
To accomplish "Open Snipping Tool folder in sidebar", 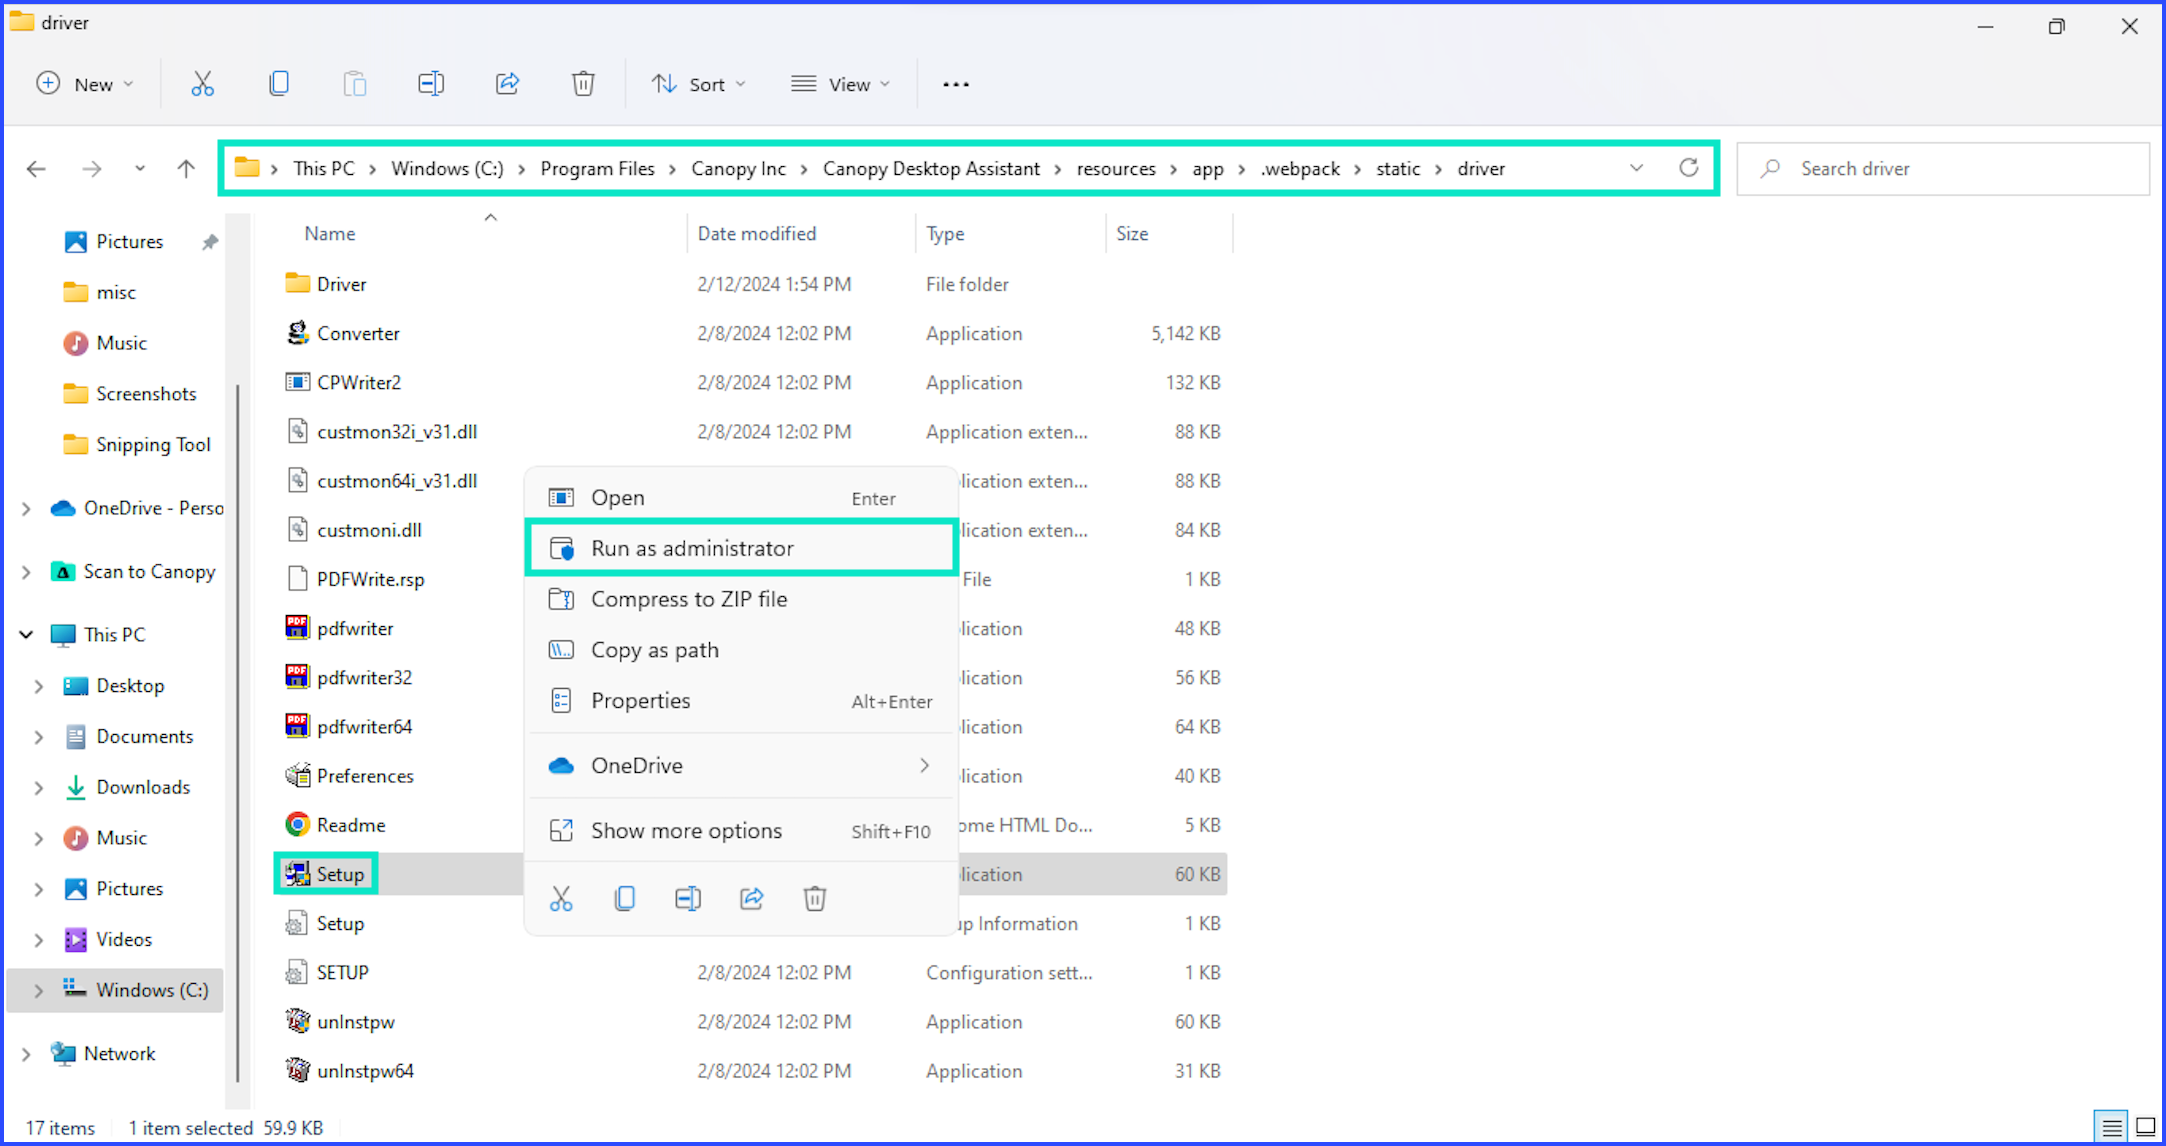I will pos(137,445).
